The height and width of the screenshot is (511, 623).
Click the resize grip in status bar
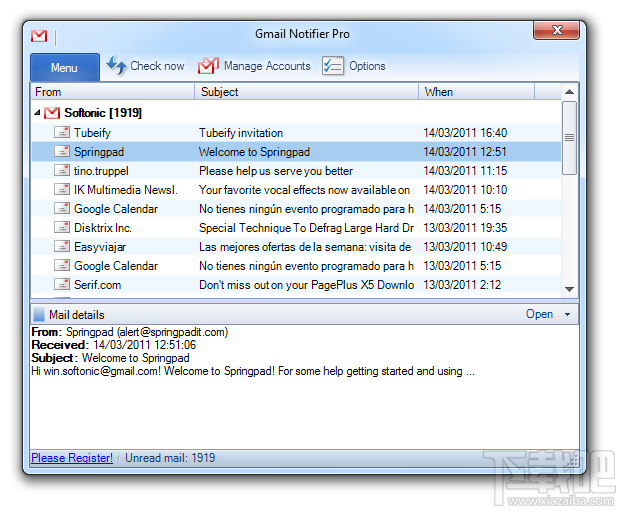[x=573, y=460]
